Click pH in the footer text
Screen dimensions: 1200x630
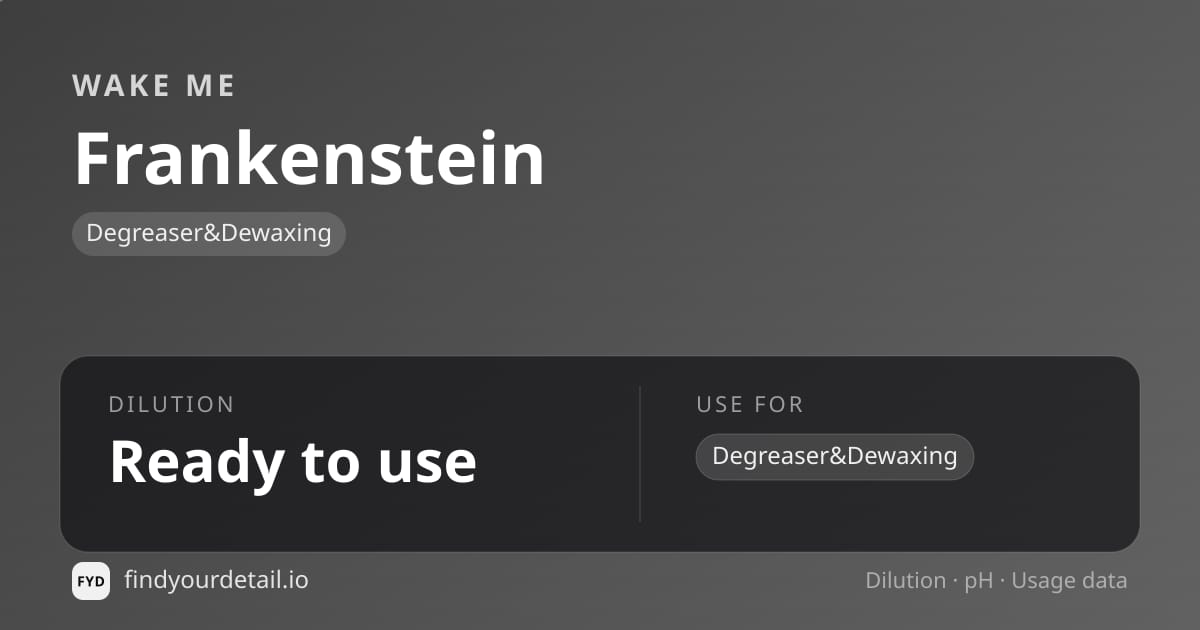(979, 582)
